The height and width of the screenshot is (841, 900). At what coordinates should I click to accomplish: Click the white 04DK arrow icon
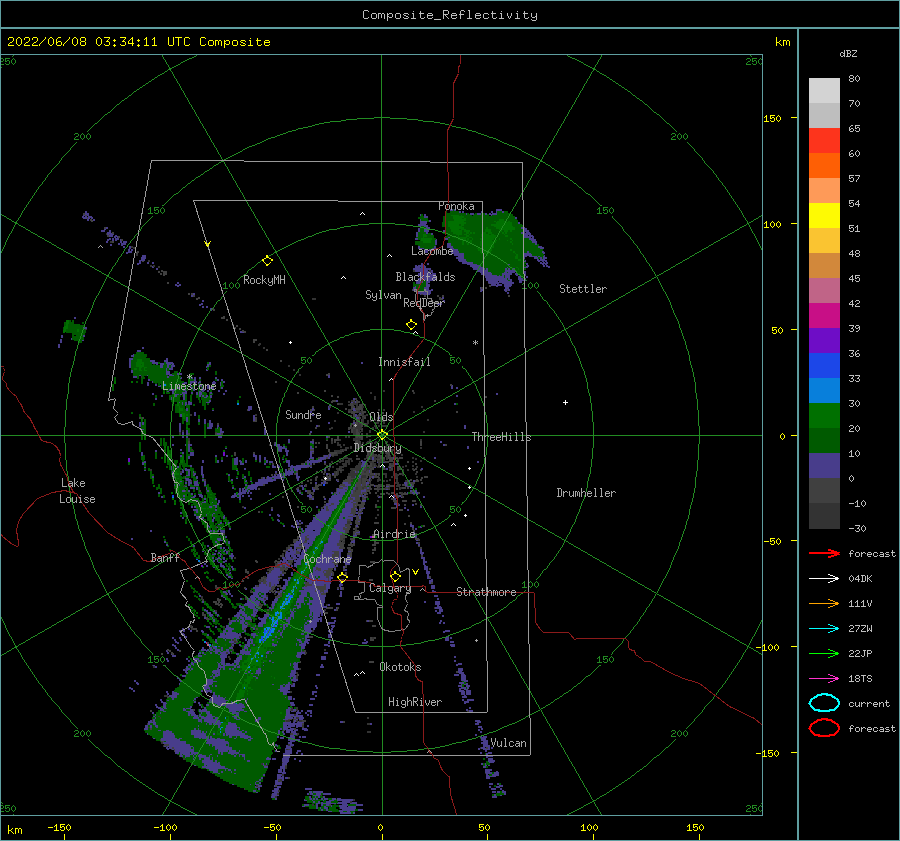824,578
